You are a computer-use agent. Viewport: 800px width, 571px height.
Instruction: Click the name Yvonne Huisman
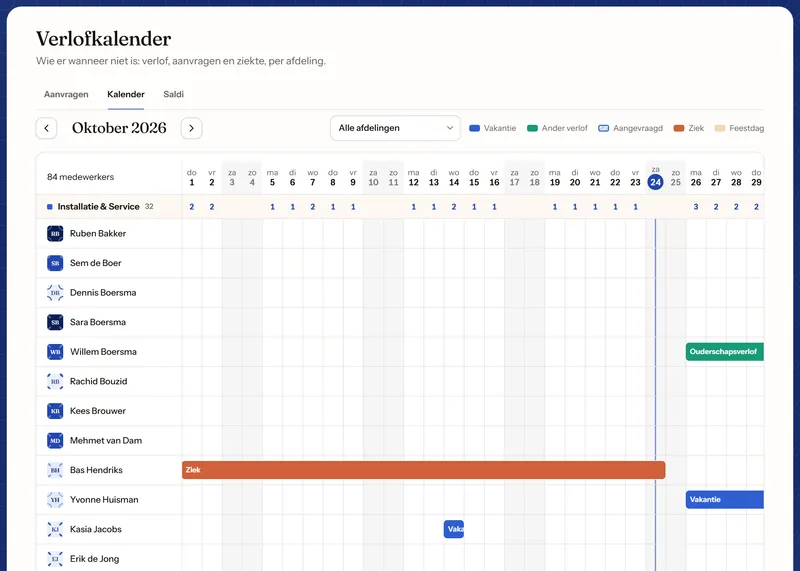tap(104, 500)
